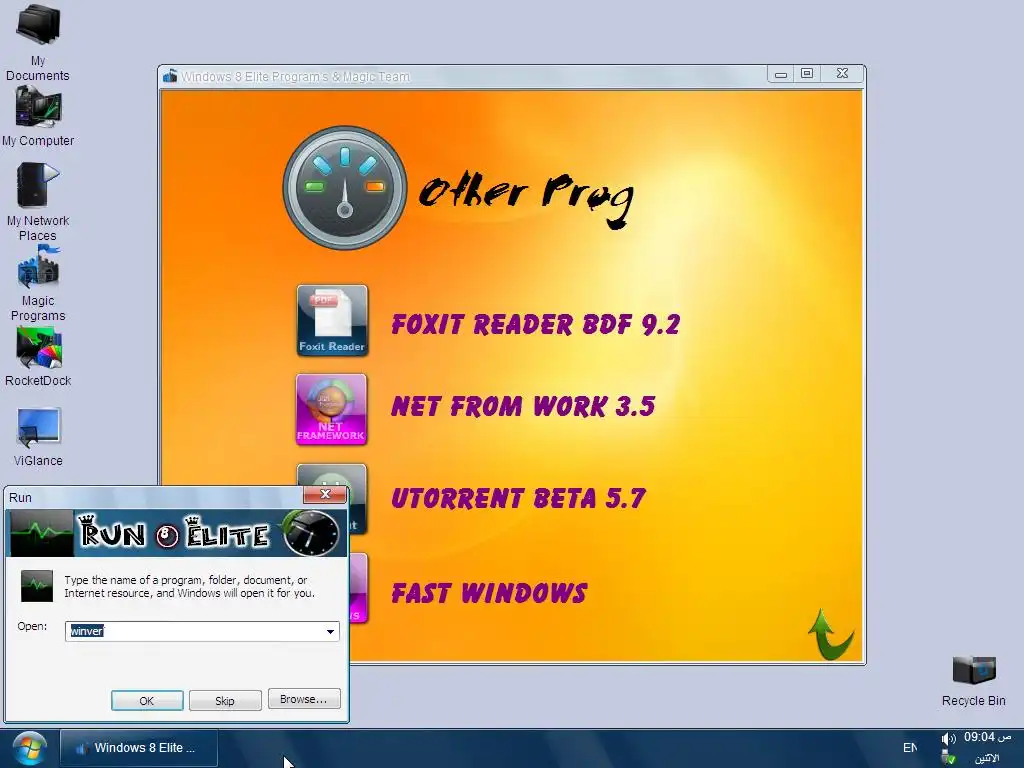1024x768 pixels.
Task: Close the Windows 8 Elite Programs window
Action: 842,74
